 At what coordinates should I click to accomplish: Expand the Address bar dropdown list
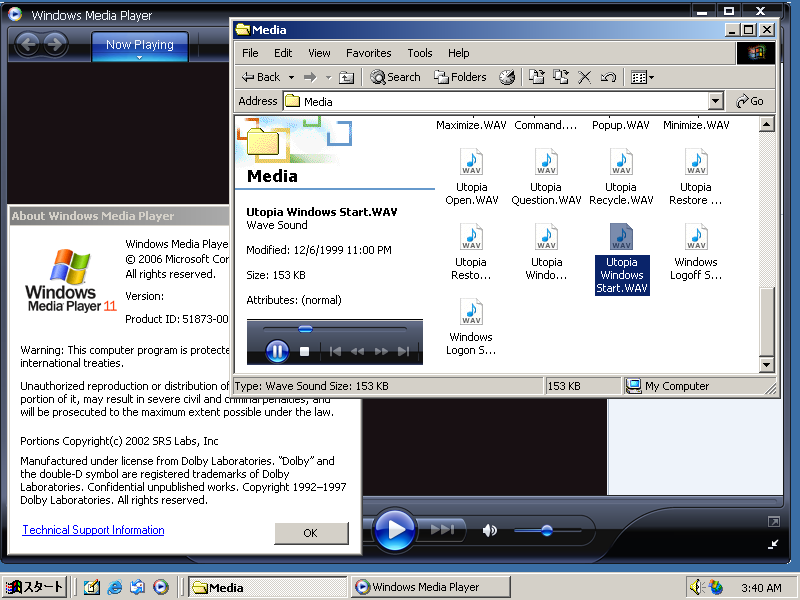pos(716,101)
